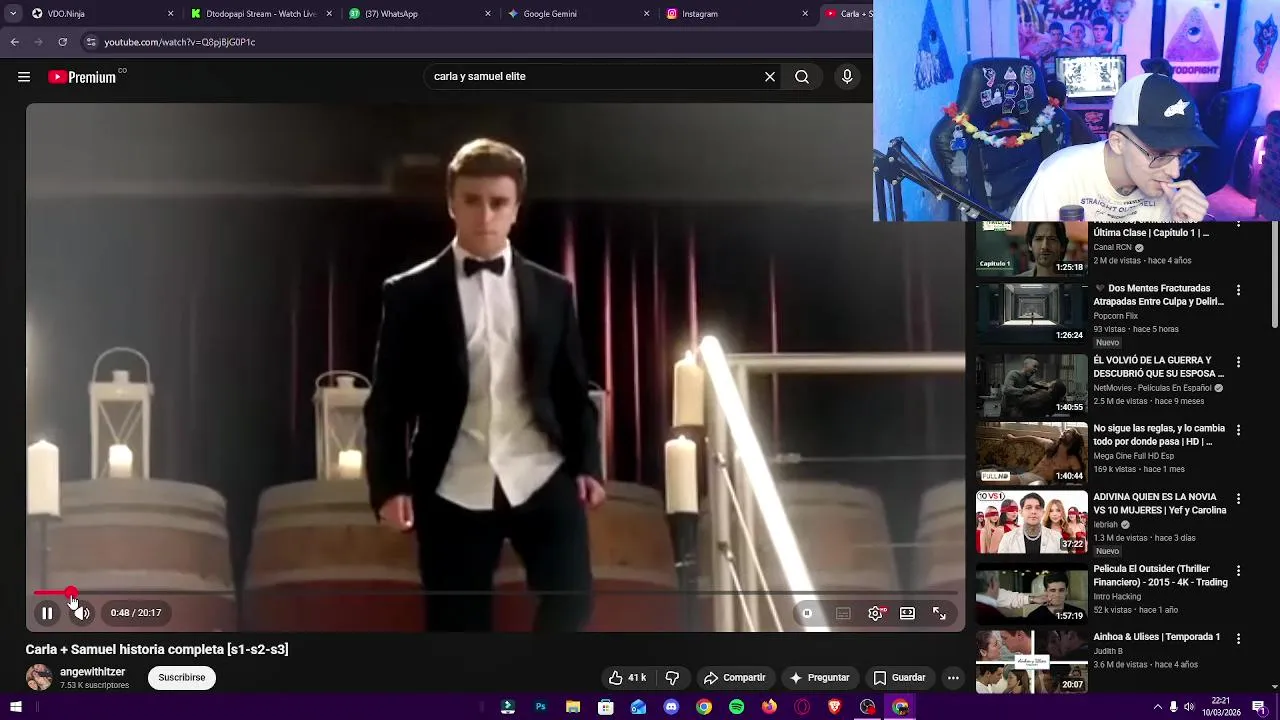Open options for 'ÉL VOLVIÓ DE LA GUERRA'
The height and width of the screenshot is (720, 1280).
tap(1238, 362)
